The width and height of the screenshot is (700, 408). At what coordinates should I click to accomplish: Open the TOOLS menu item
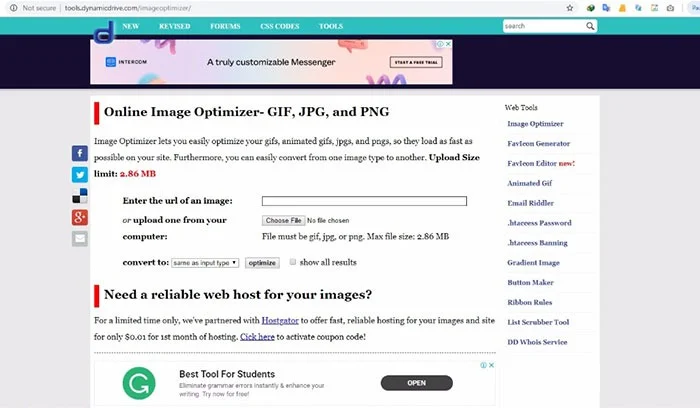[x=331, y=26]
